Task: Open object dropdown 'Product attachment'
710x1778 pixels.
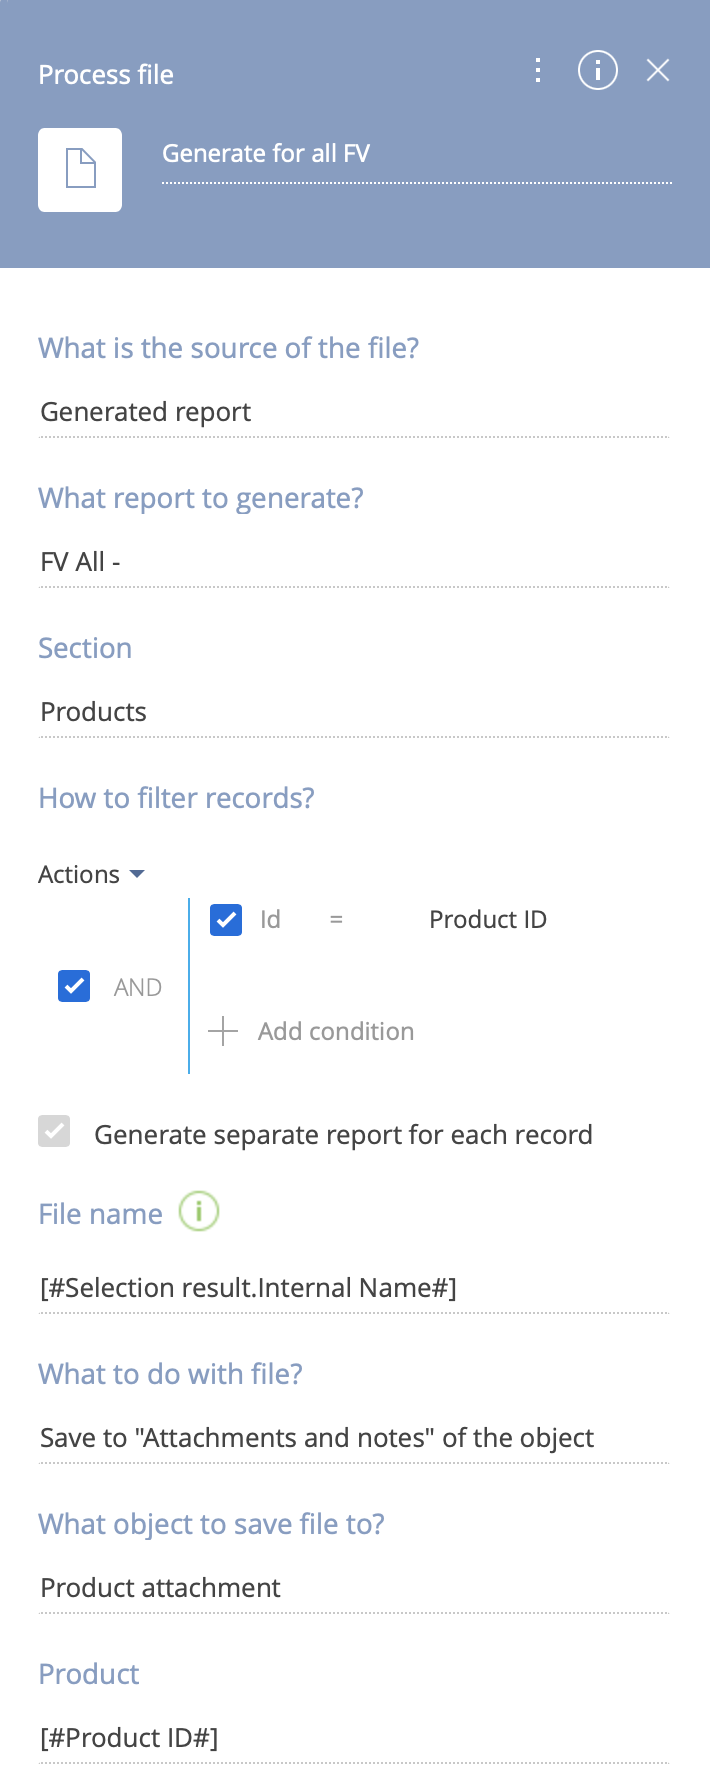Action: click(354, 1588)
